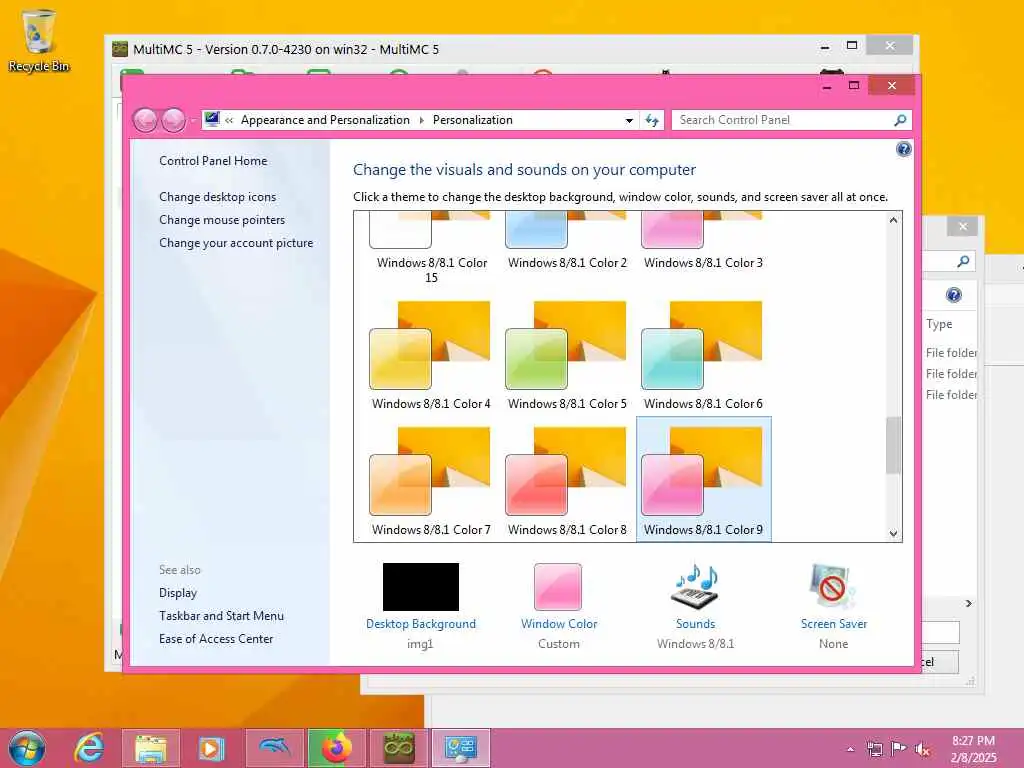The image size is (1024, 768).
Task: Open Ease of Access Center link
Action: (216, 638)
